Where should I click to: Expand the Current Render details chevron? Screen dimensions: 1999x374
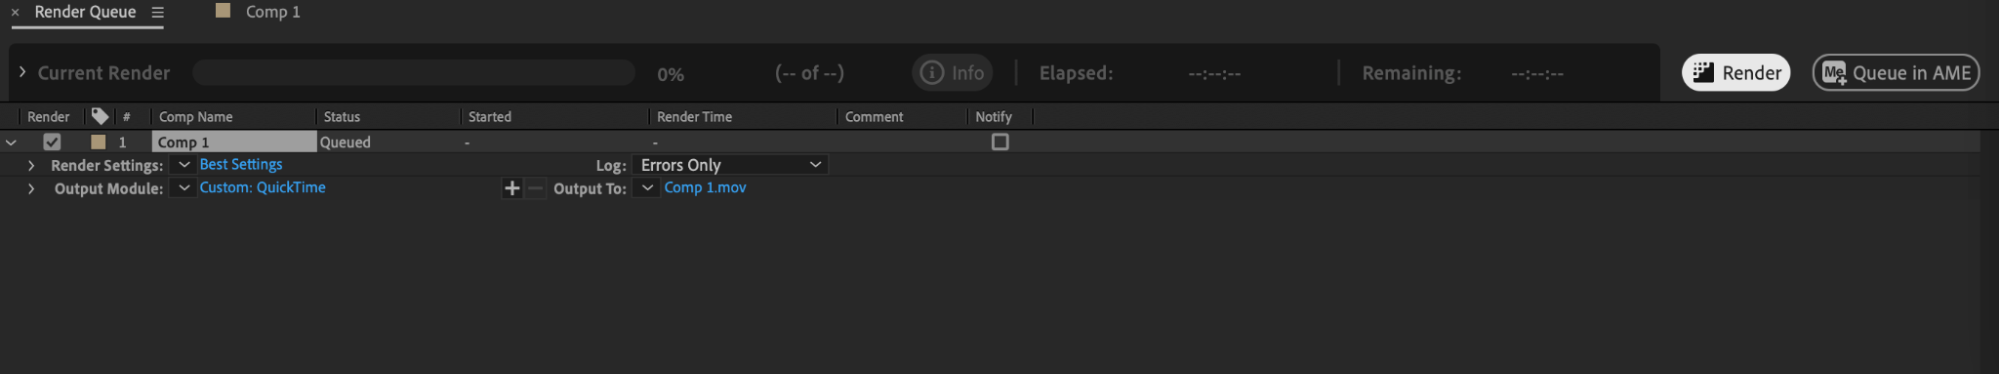pyautogui.click(x=22, y=72)
